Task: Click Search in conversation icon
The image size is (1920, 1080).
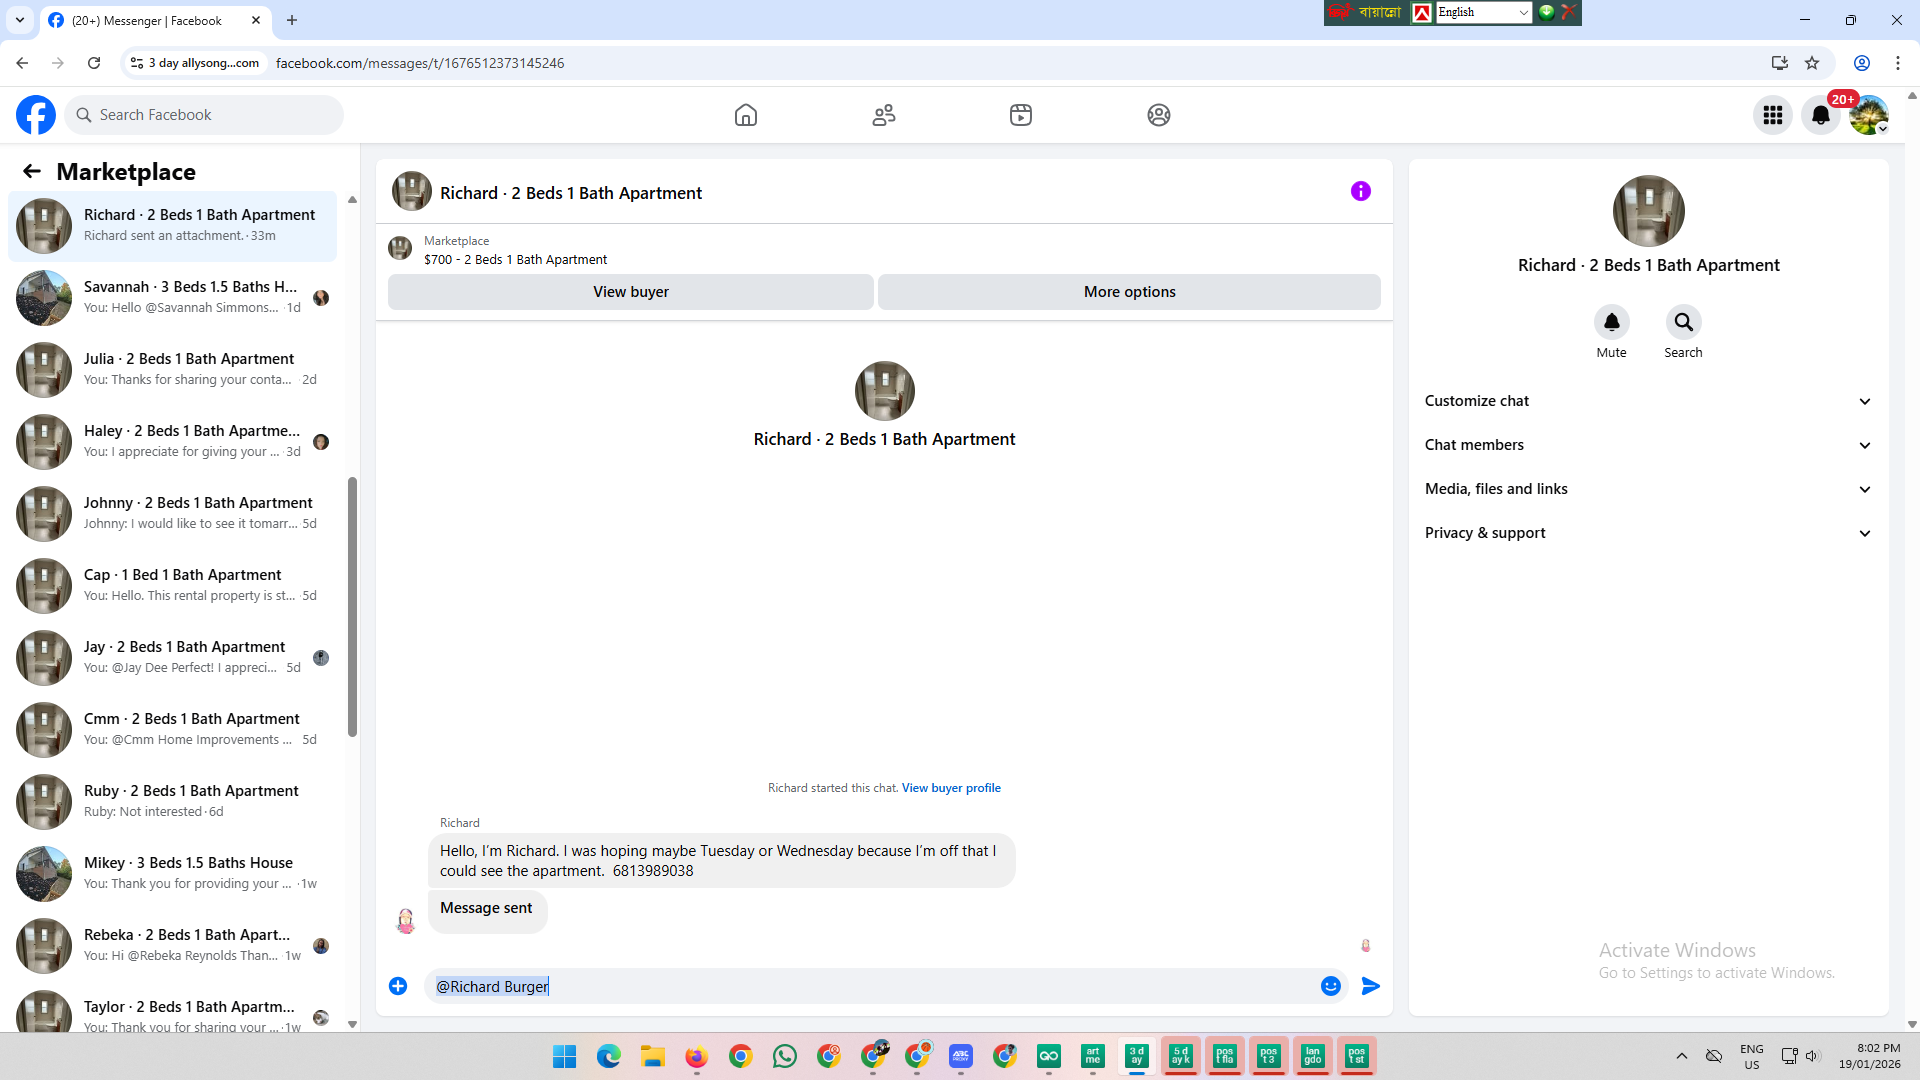Action: point(1683,322)
